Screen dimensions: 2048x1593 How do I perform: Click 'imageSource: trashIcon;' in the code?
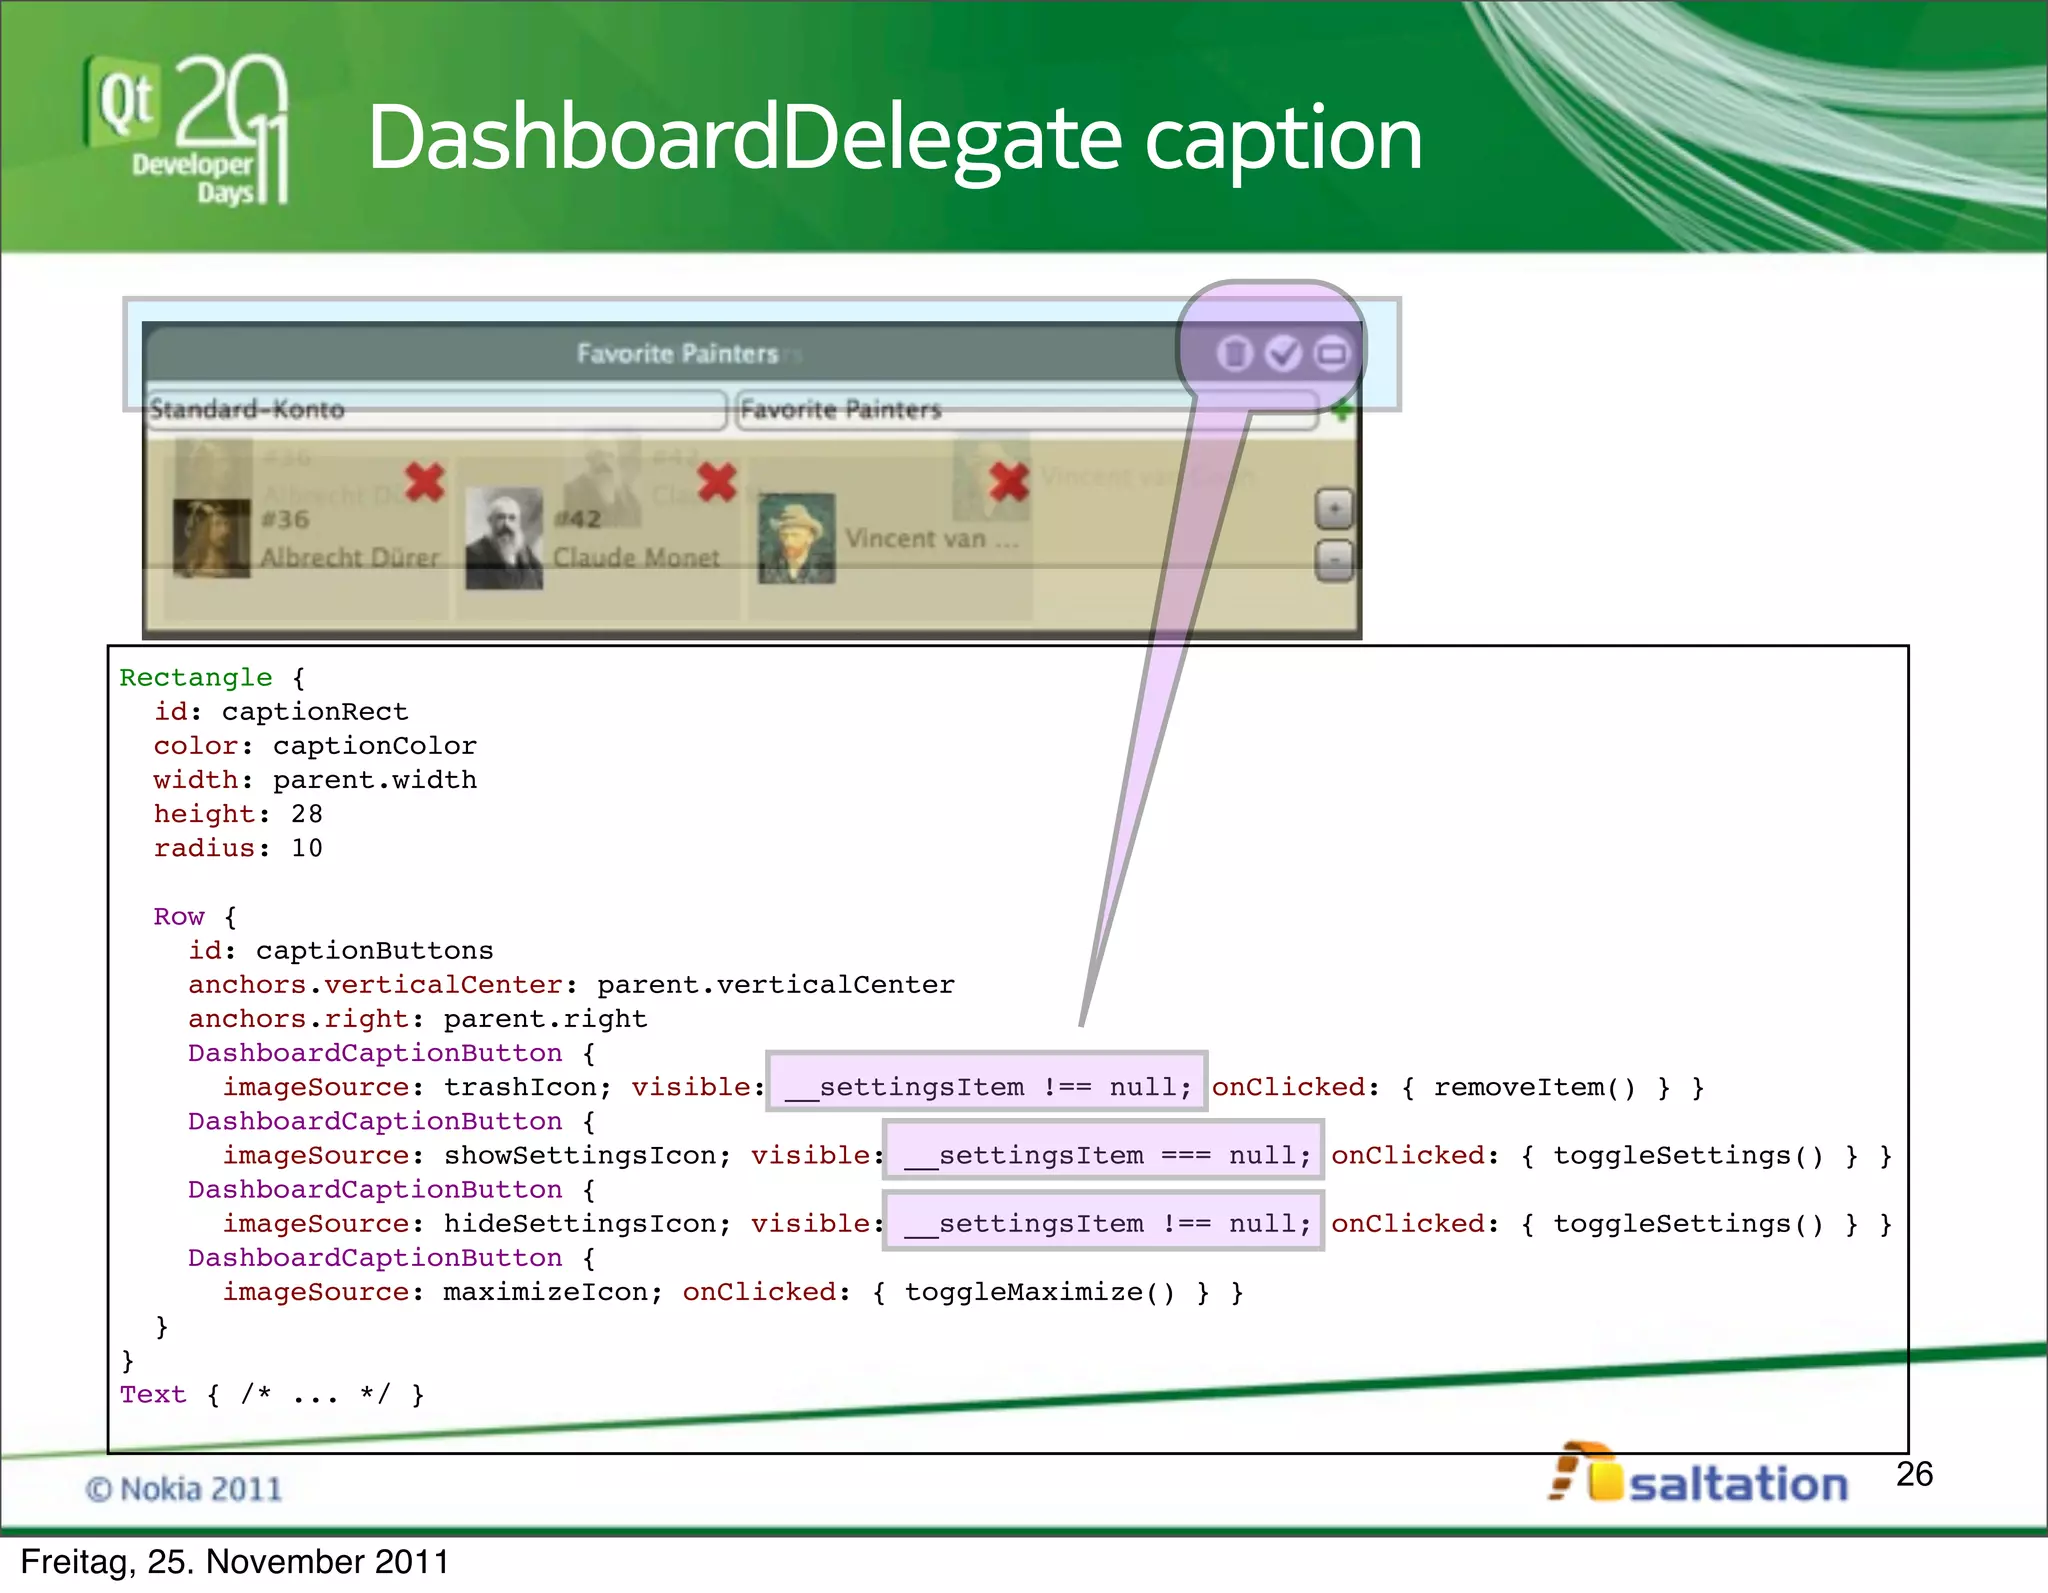[417, 1088]
